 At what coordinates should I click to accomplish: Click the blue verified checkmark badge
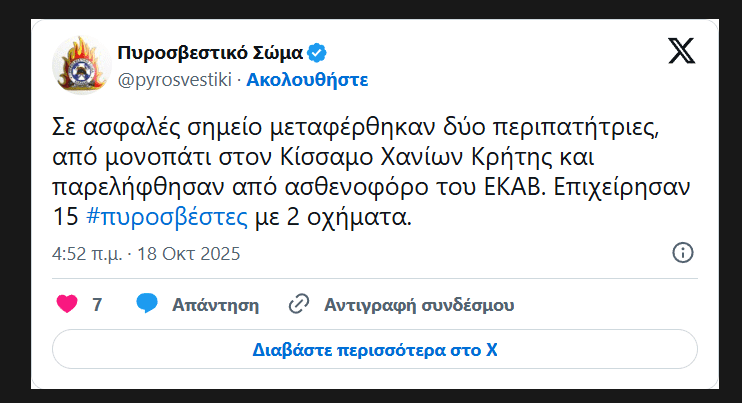point(317,53)
